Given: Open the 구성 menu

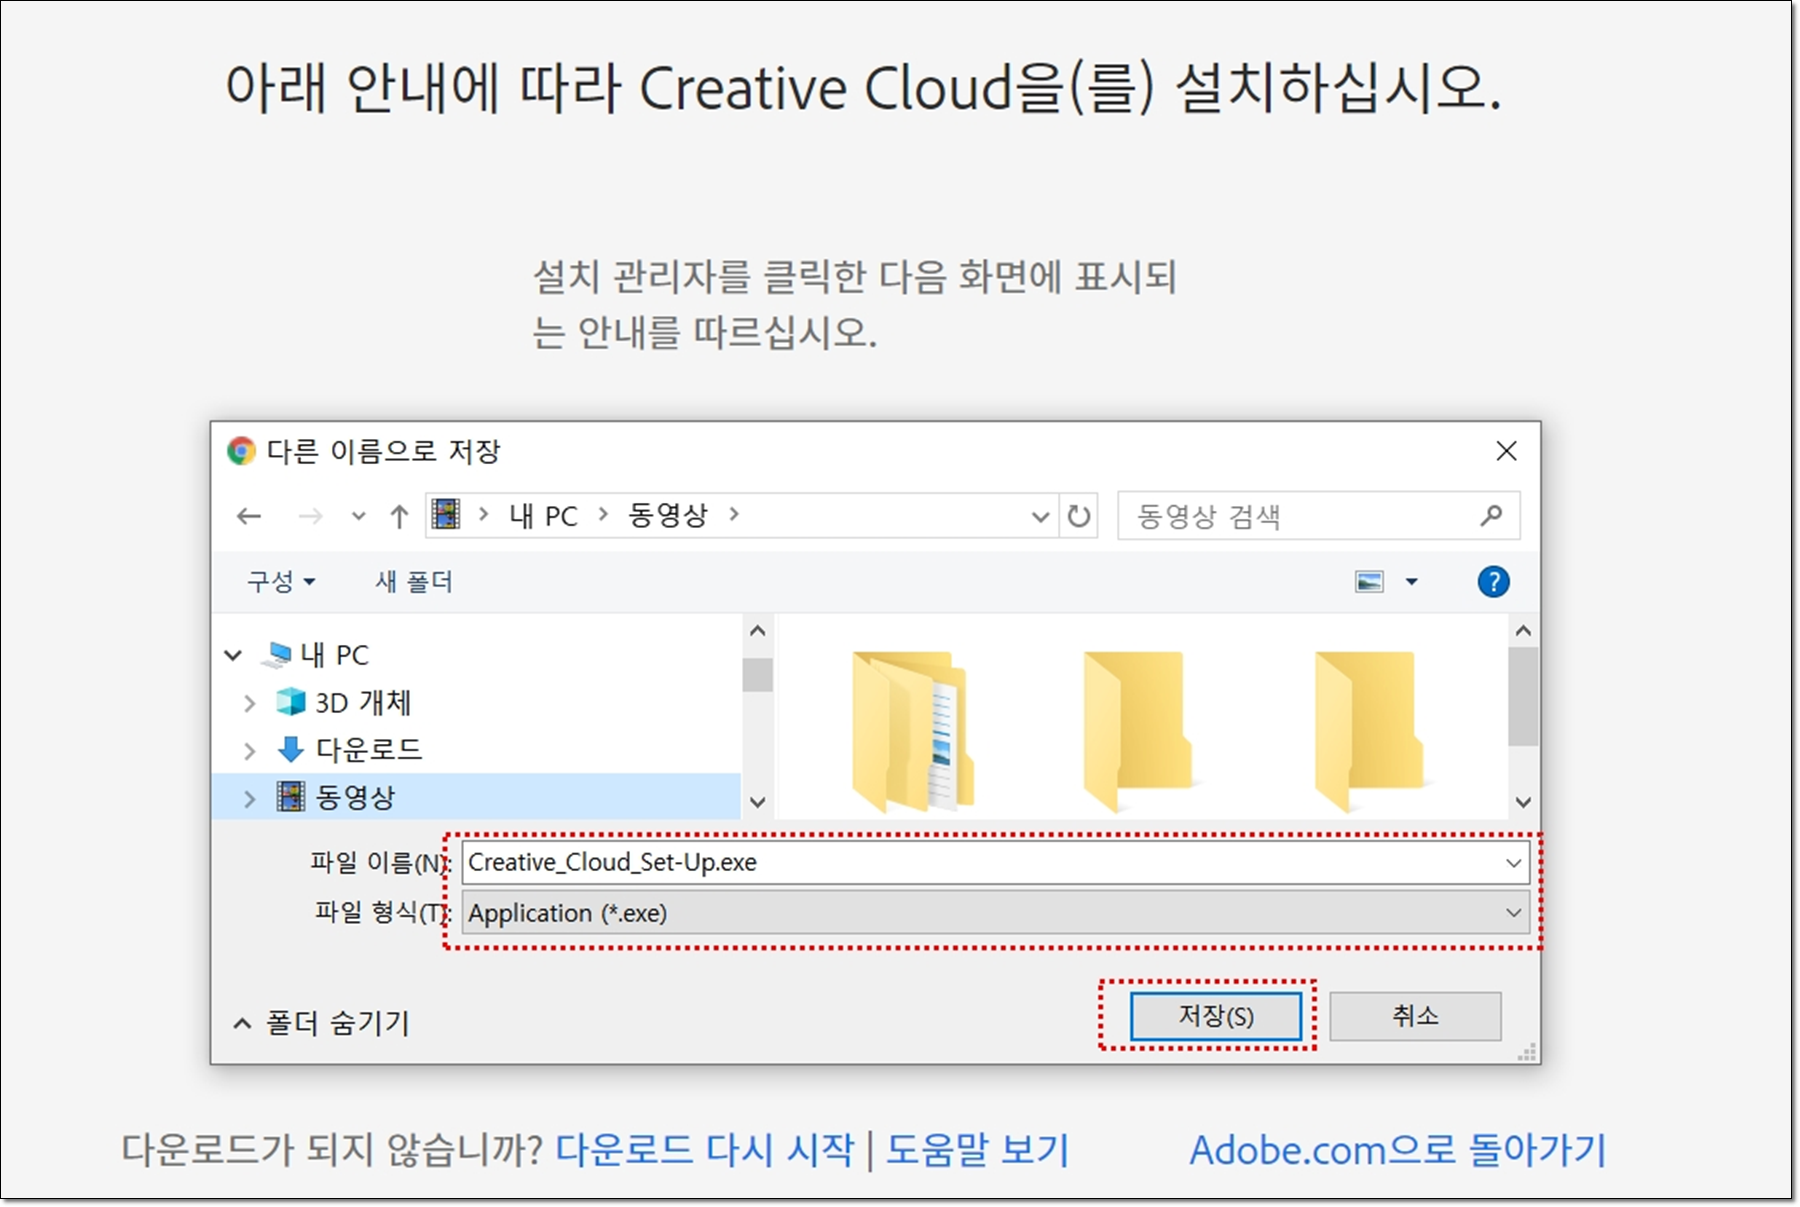Looking at the screenshot, I should click(281, 581).
